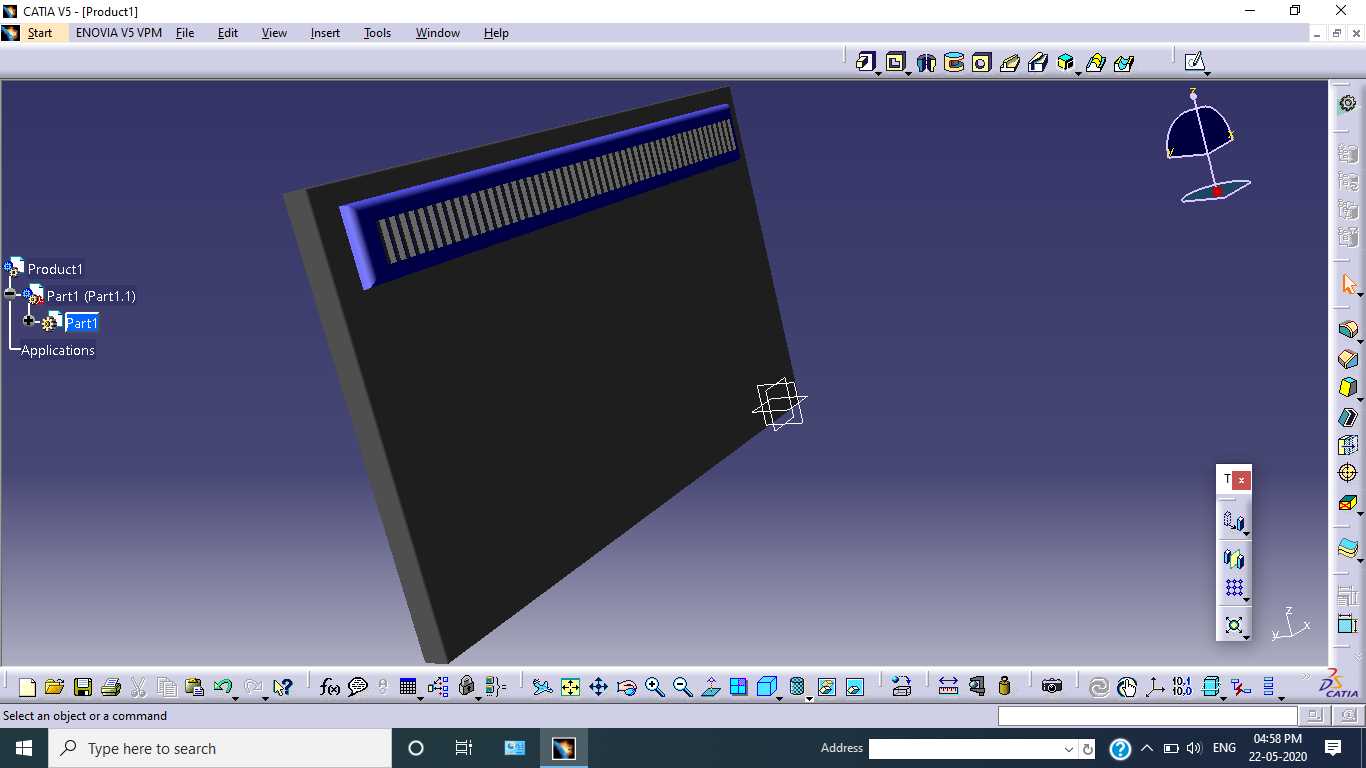1366x768 pixels.
Task: Collapse the Part1 (Part1.1) tree node
Action: coord(10,294)
